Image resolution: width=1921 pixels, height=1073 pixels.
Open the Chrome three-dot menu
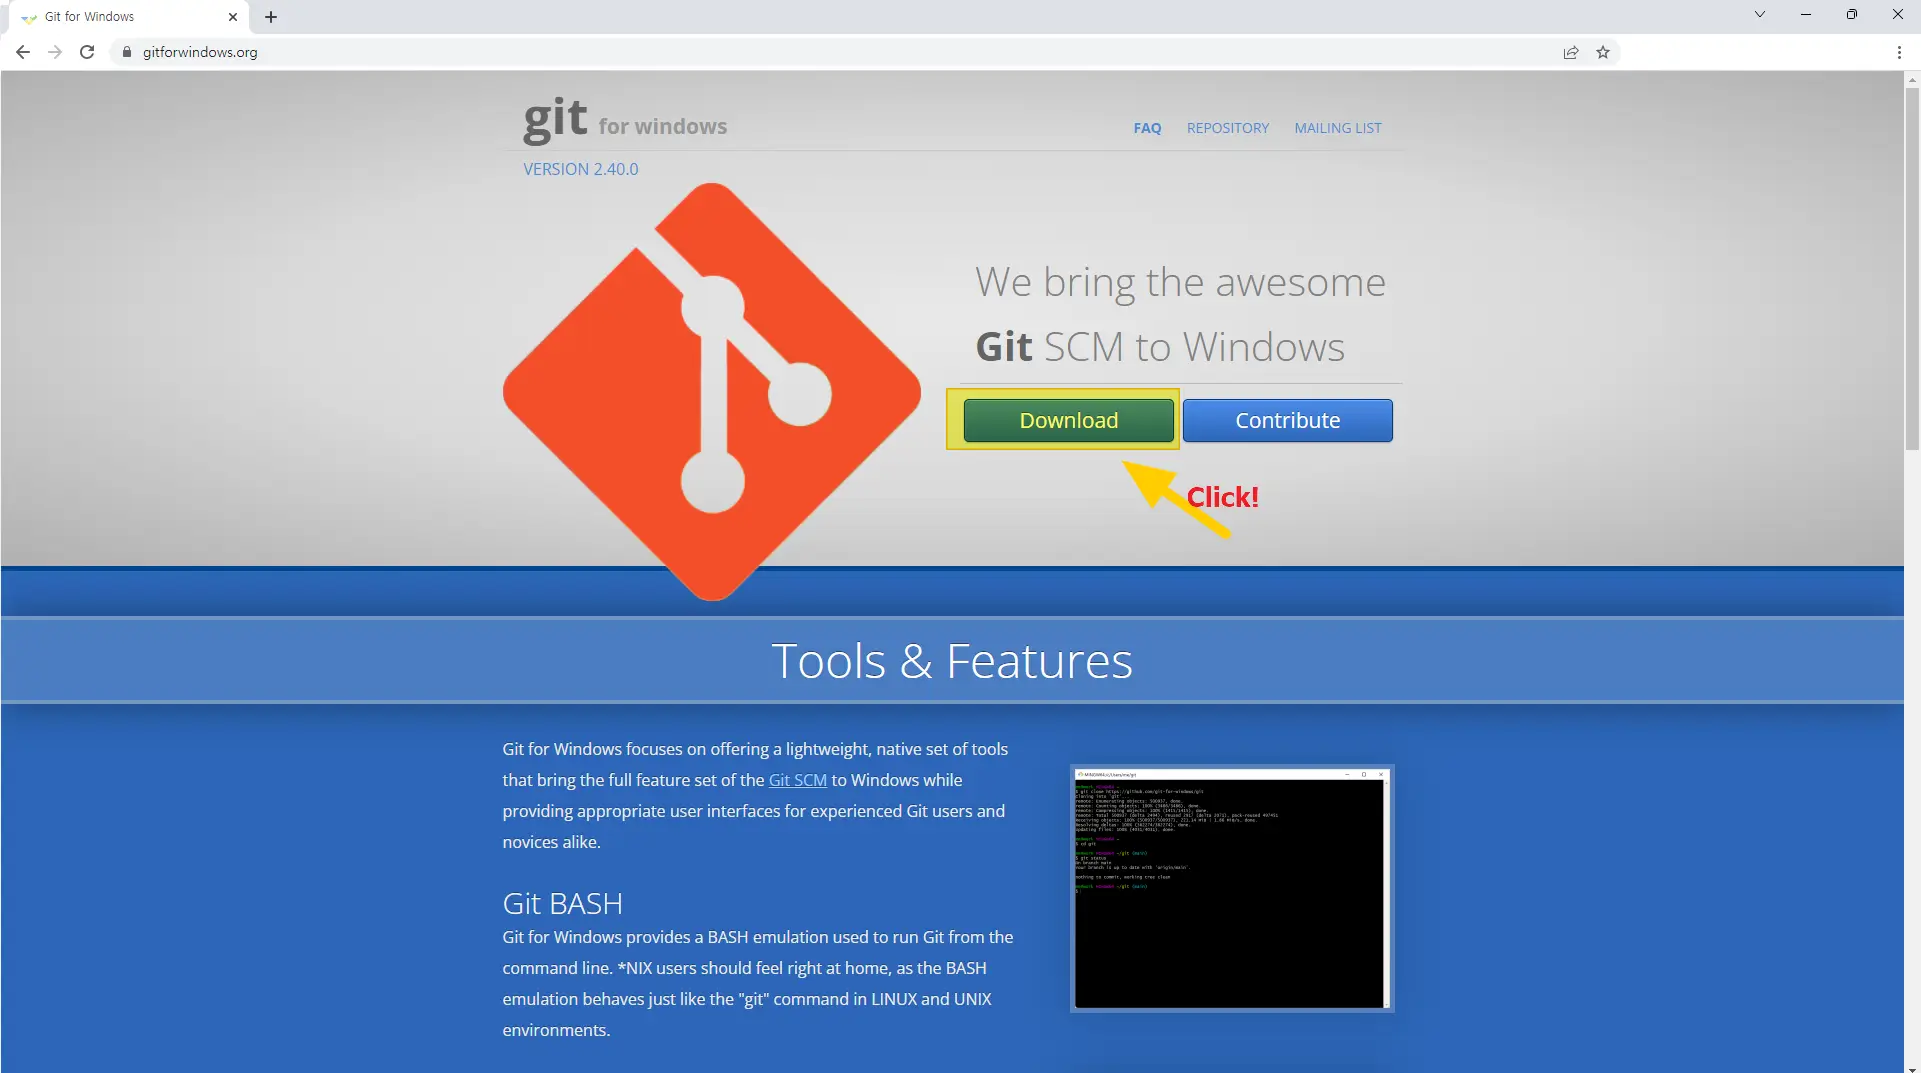(1899, 52)
